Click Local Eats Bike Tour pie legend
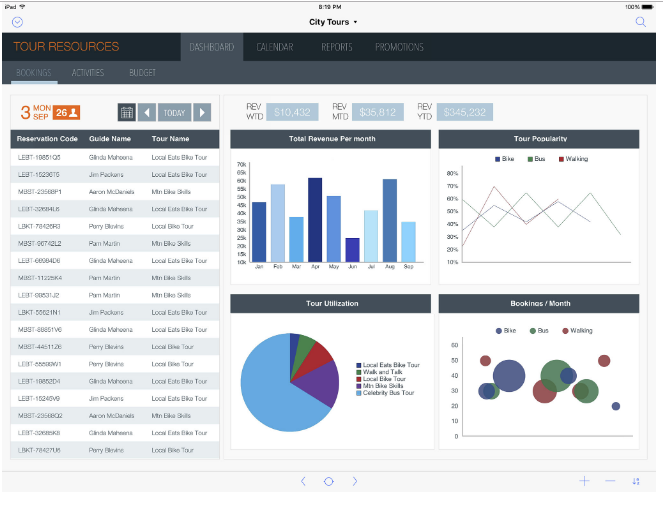Viewport: 663px width, 509px height. 388,365
